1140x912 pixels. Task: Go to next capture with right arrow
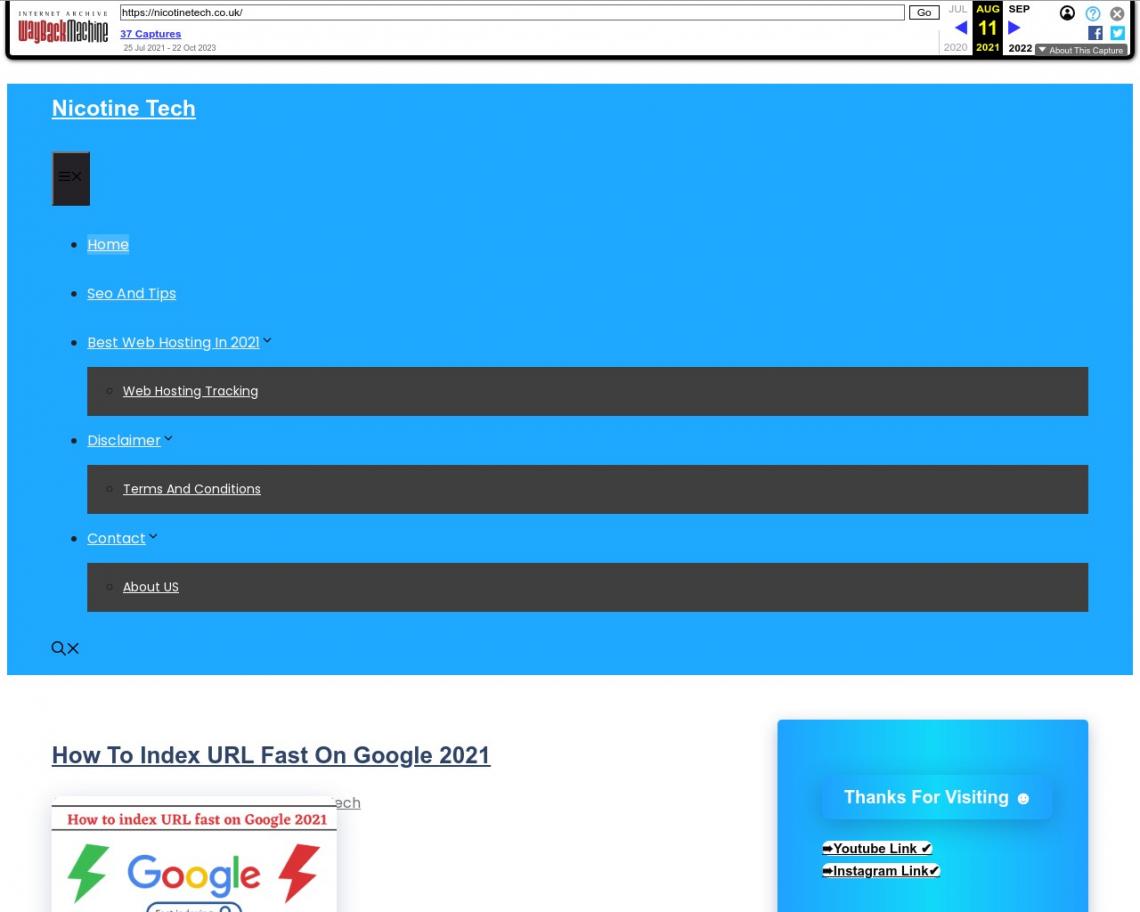pyautogui.click(x=1014, y=28)
